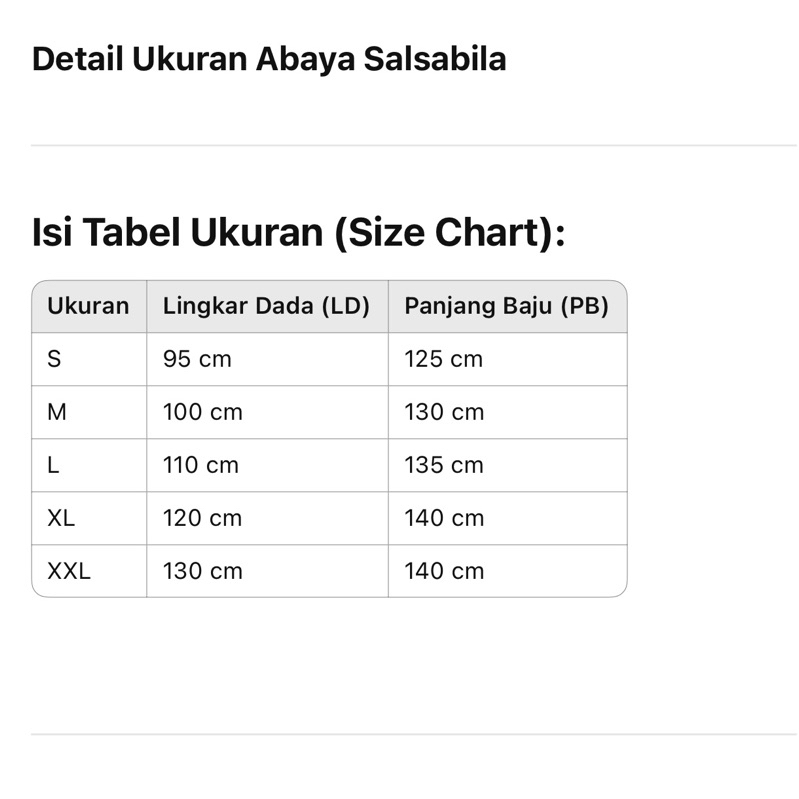Click the size XL row label
799x799 pixels.
pyautogui.click(x=61, y=518)
